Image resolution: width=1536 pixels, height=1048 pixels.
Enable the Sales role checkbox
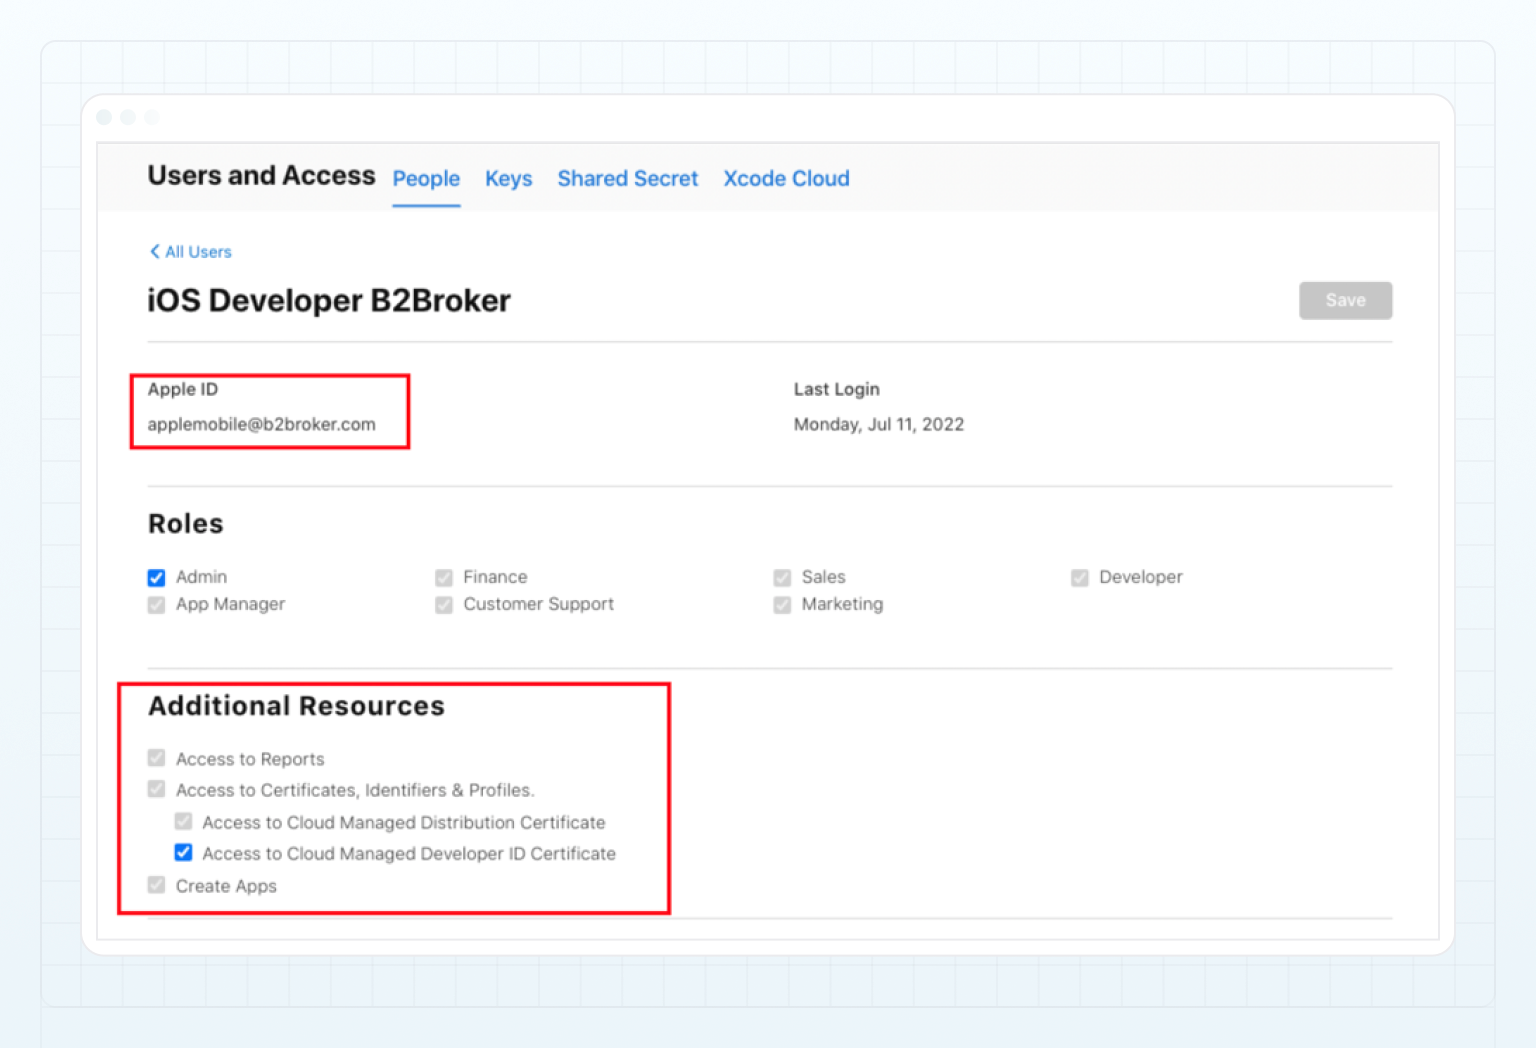pyautogui.click(x=782, y=577)
